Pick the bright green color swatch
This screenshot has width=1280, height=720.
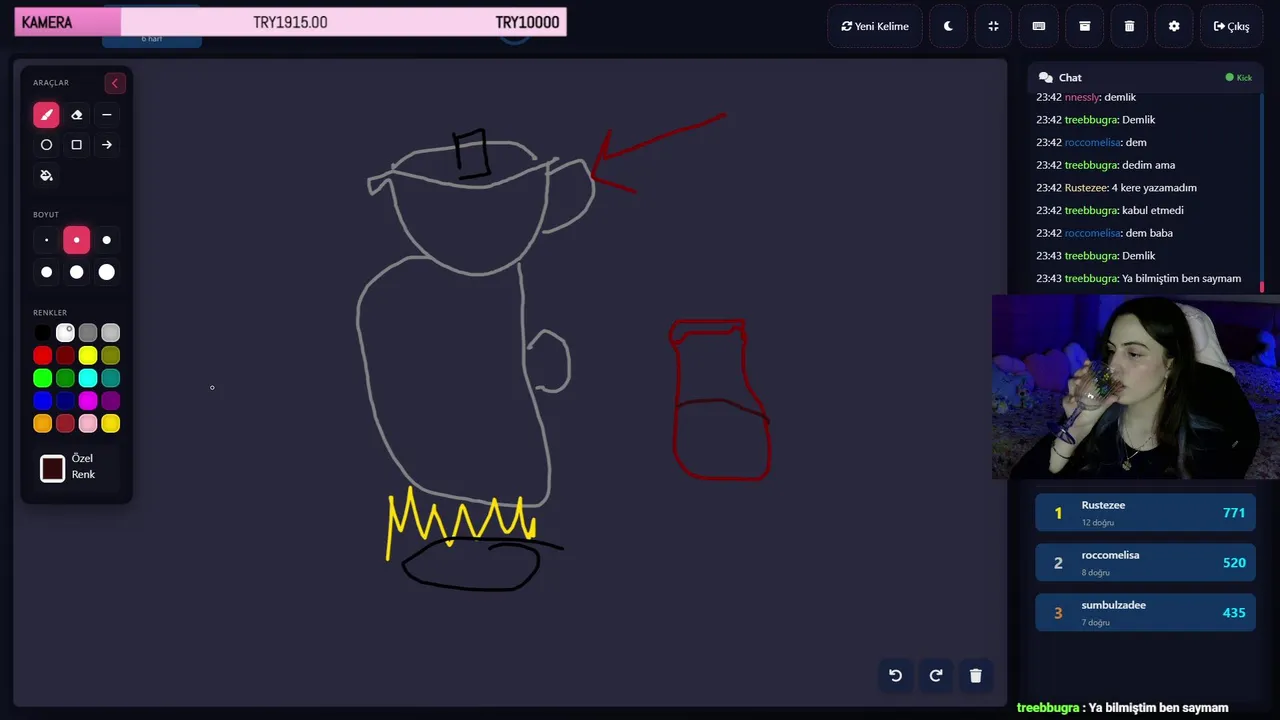click(42, 378)
